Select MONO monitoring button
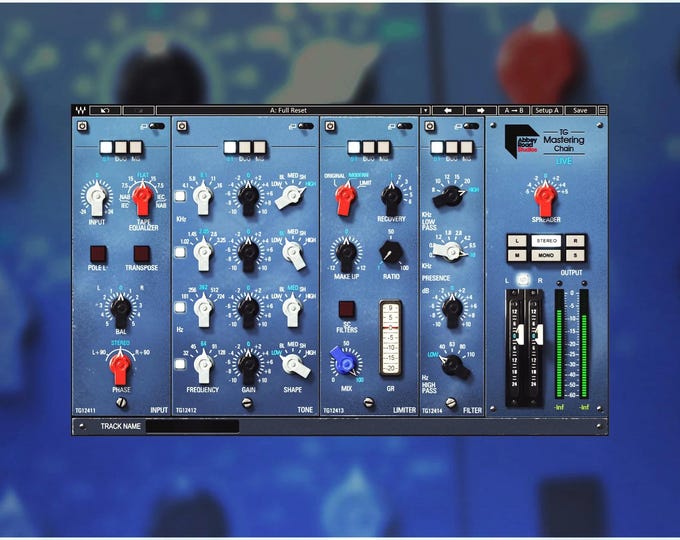 point(546,255)
